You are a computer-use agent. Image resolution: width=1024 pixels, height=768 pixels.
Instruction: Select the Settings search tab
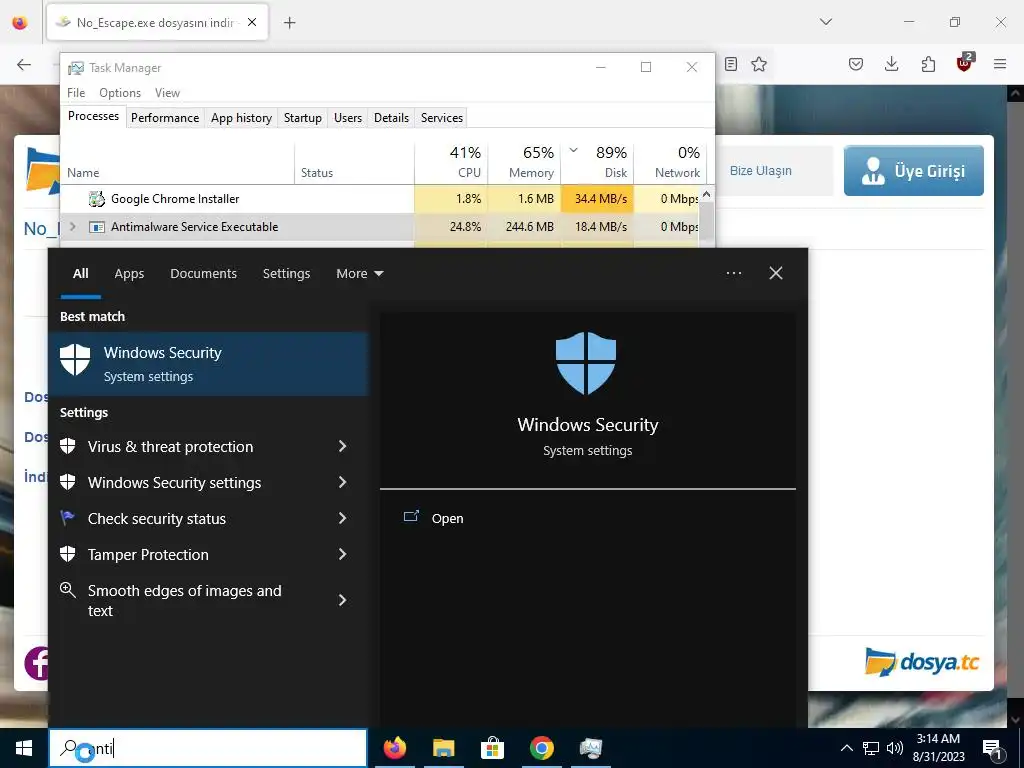[x=286, y=273]
